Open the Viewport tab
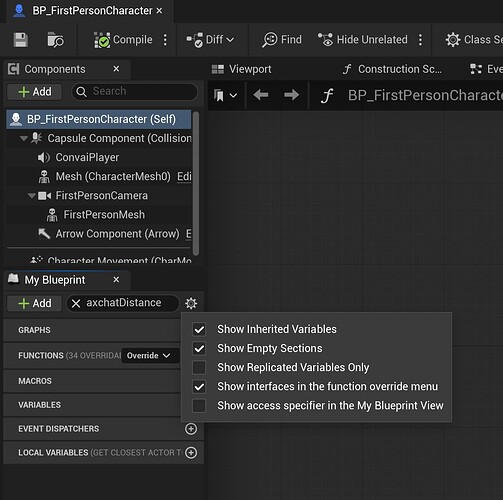The height and width of the screenshot is (500, 503). point(241,69)
